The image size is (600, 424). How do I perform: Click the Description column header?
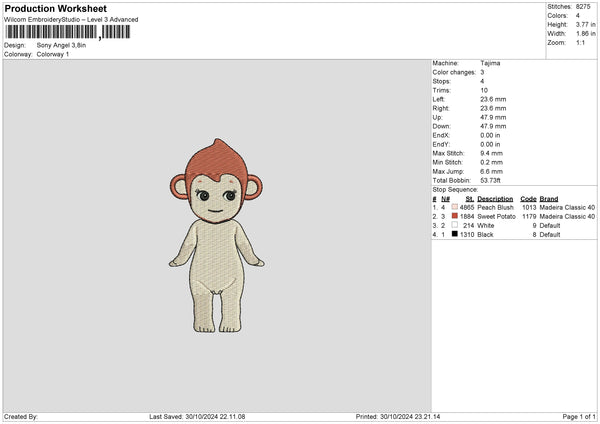(495, 199)
